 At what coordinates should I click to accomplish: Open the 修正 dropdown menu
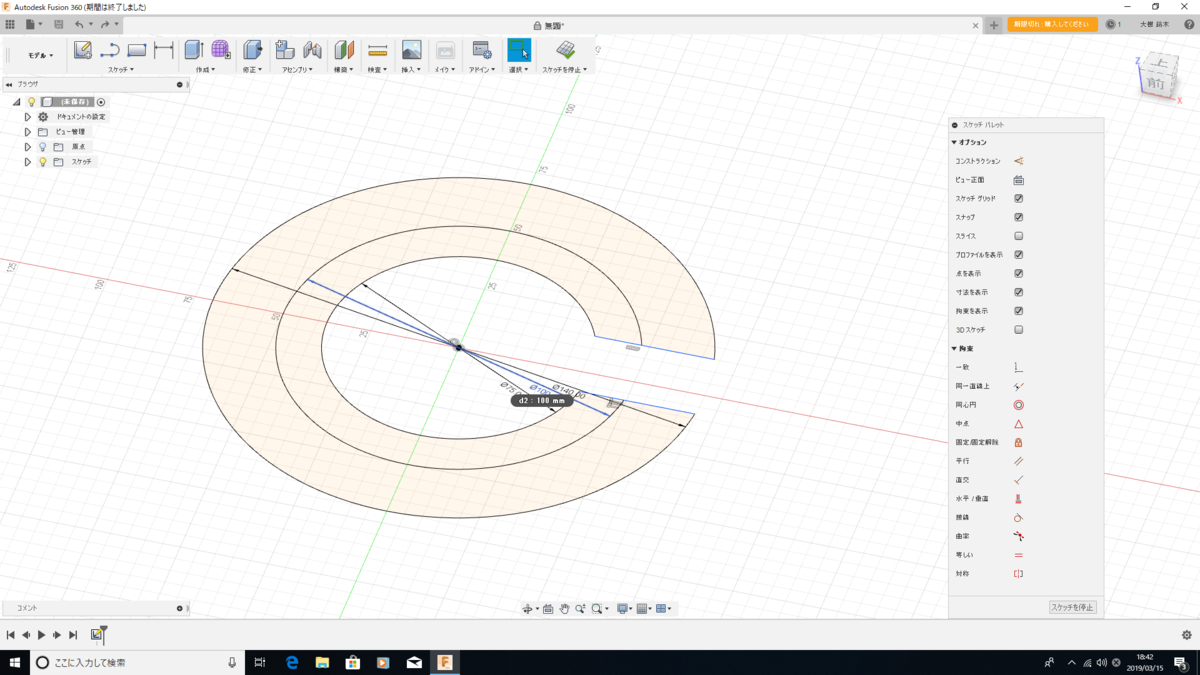[251, 70]
